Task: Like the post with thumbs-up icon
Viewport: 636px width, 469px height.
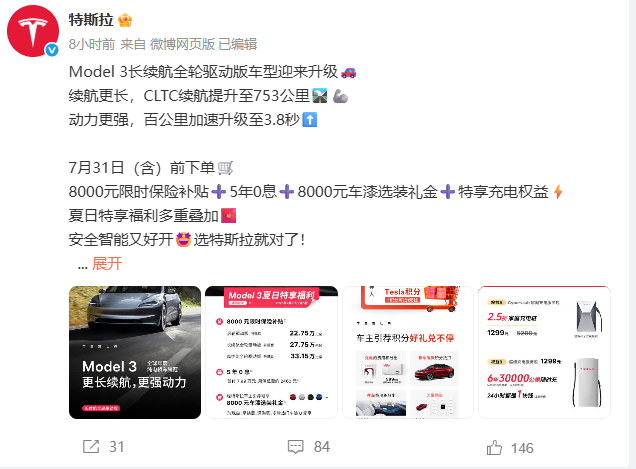Action: 494,447
